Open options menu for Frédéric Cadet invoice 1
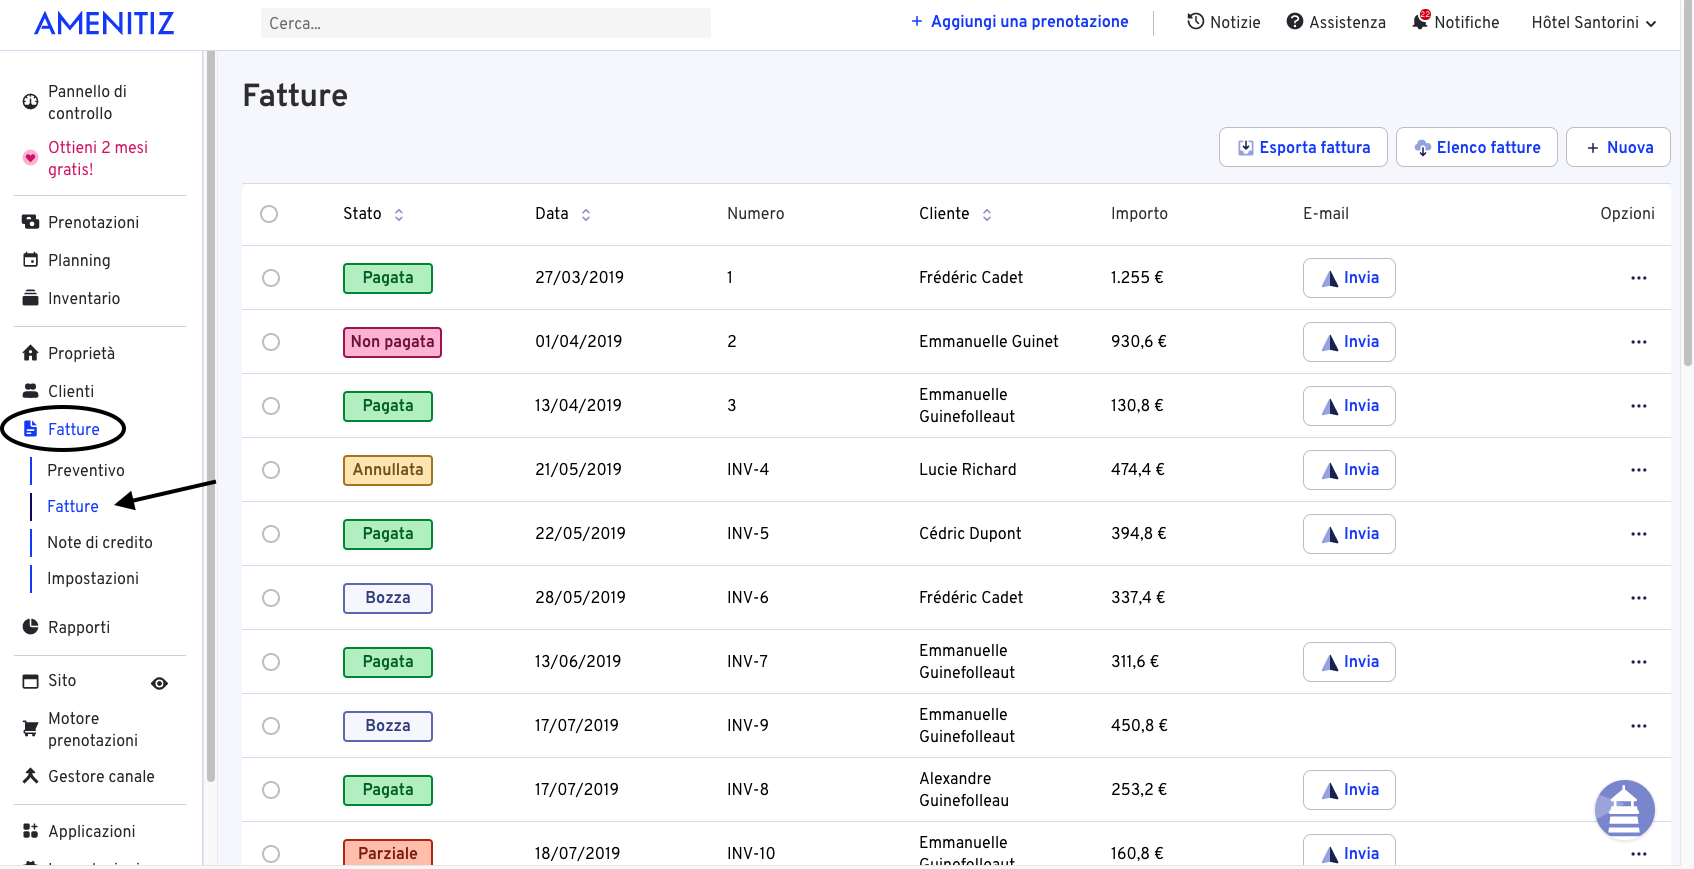The width and height of the screenshot is (1694, 869). pyautogui.click(x=1638, y=278)
